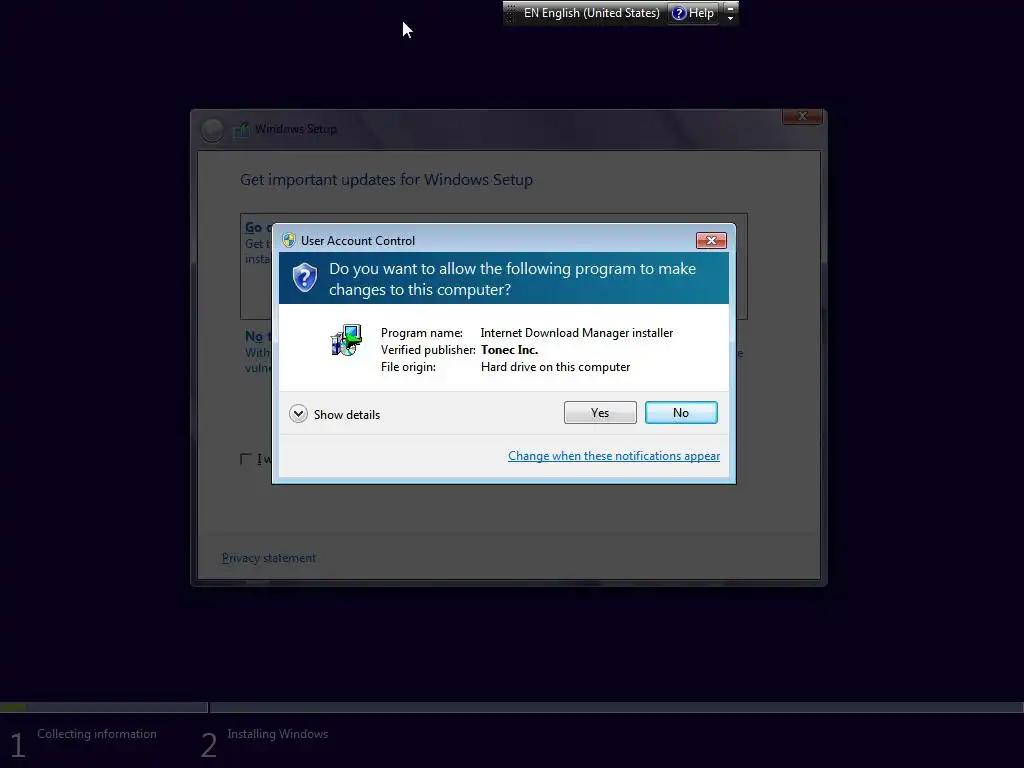The image size is (1024, 768).
Task: Click the Installing Windows step label
Action: pyautogui.click(x=278, y=734)
